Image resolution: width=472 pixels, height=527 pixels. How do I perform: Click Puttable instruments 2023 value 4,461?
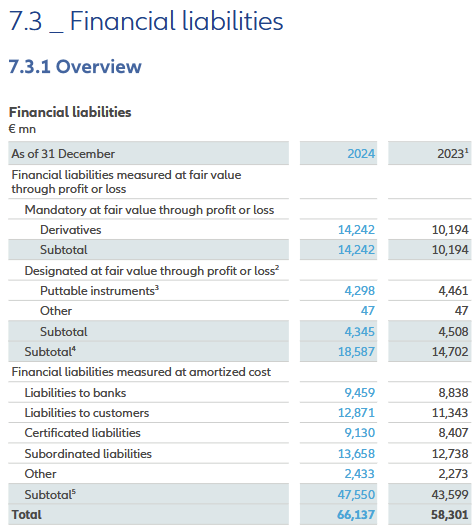tap(453, 291)
